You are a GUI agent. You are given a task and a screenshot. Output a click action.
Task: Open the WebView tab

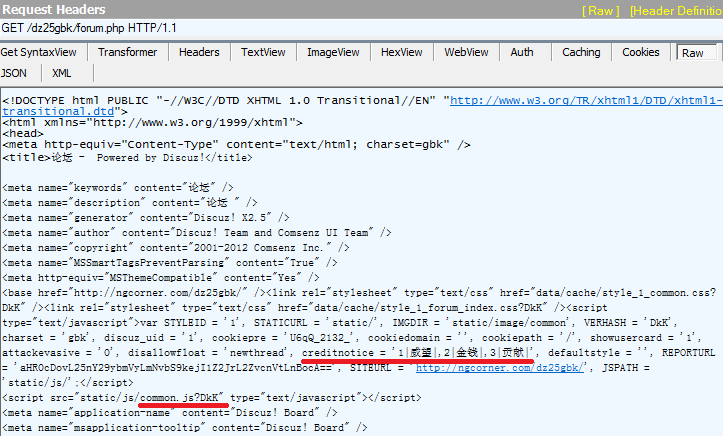coord(466,53)
